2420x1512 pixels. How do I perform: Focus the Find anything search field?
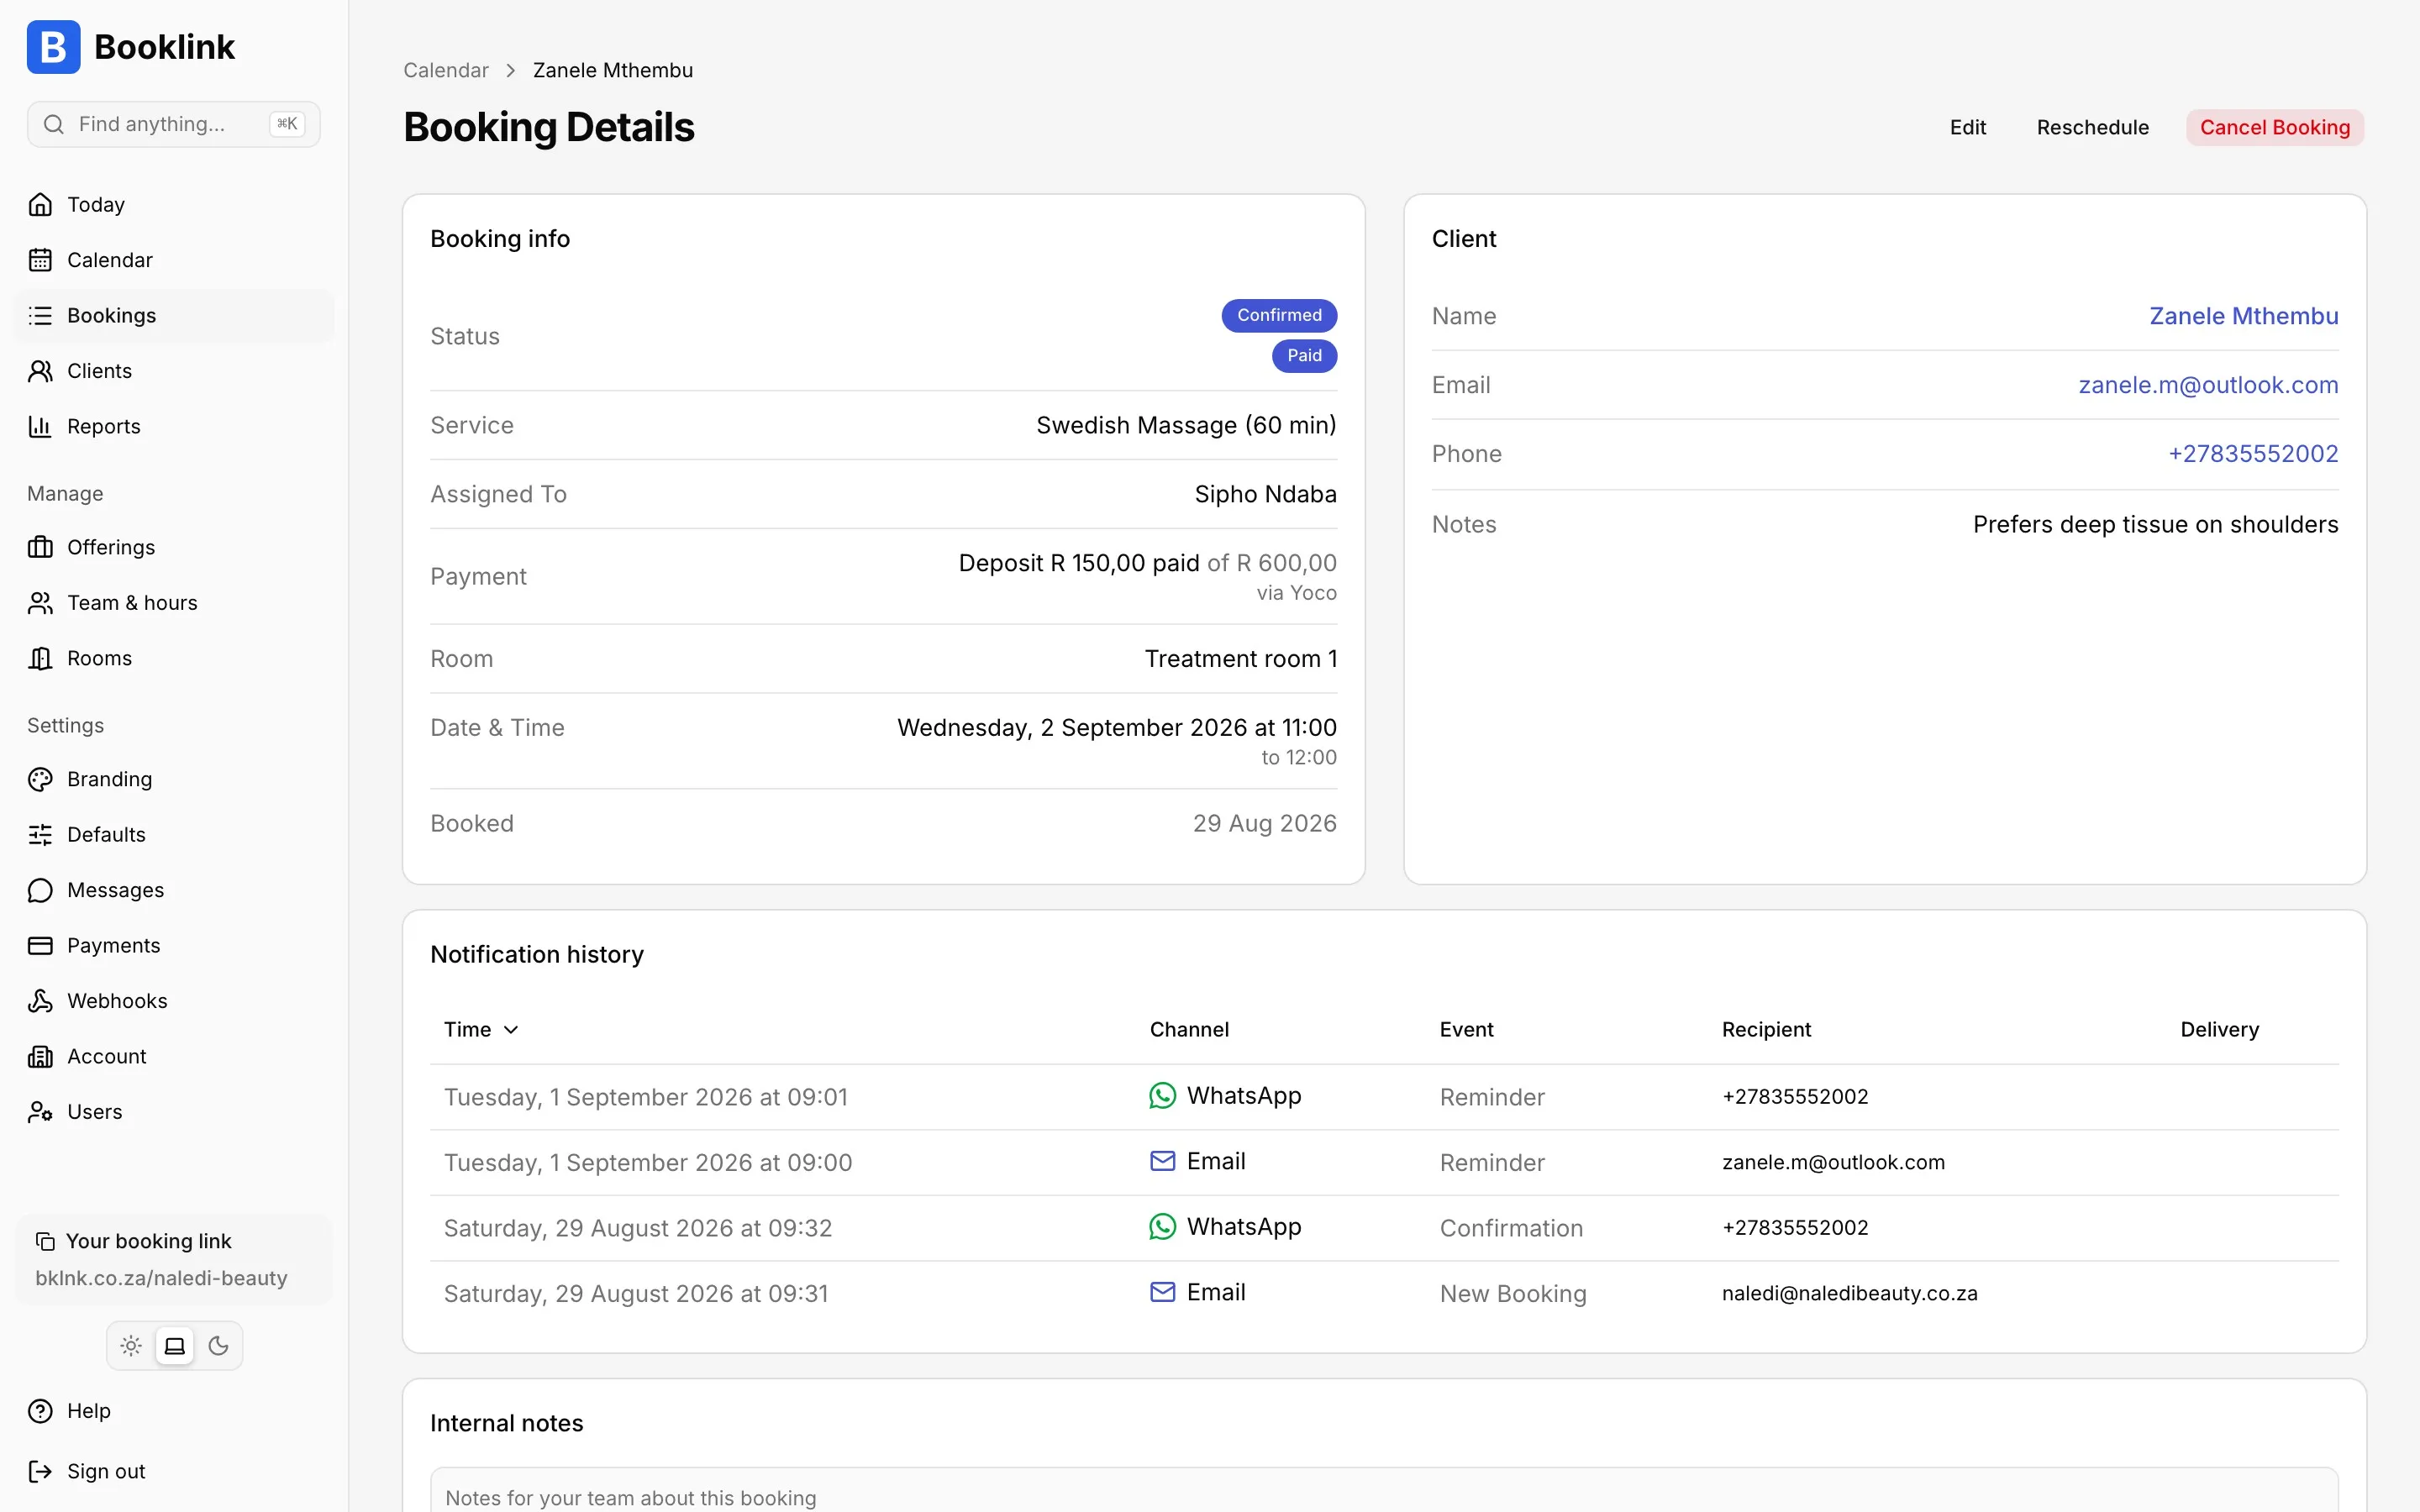[x=174, y=124]
